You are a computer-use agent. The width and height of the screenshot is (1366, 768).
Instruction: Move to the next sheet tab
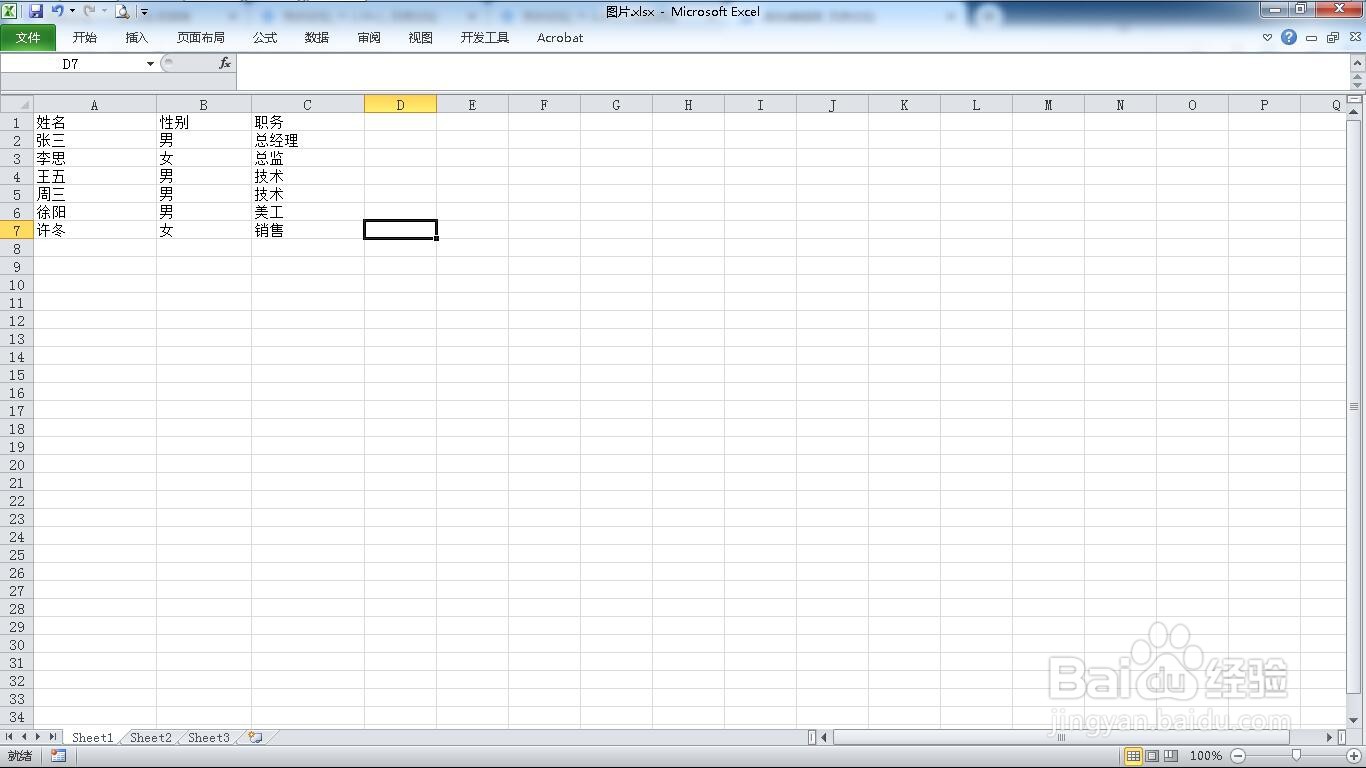pos(39,737)
